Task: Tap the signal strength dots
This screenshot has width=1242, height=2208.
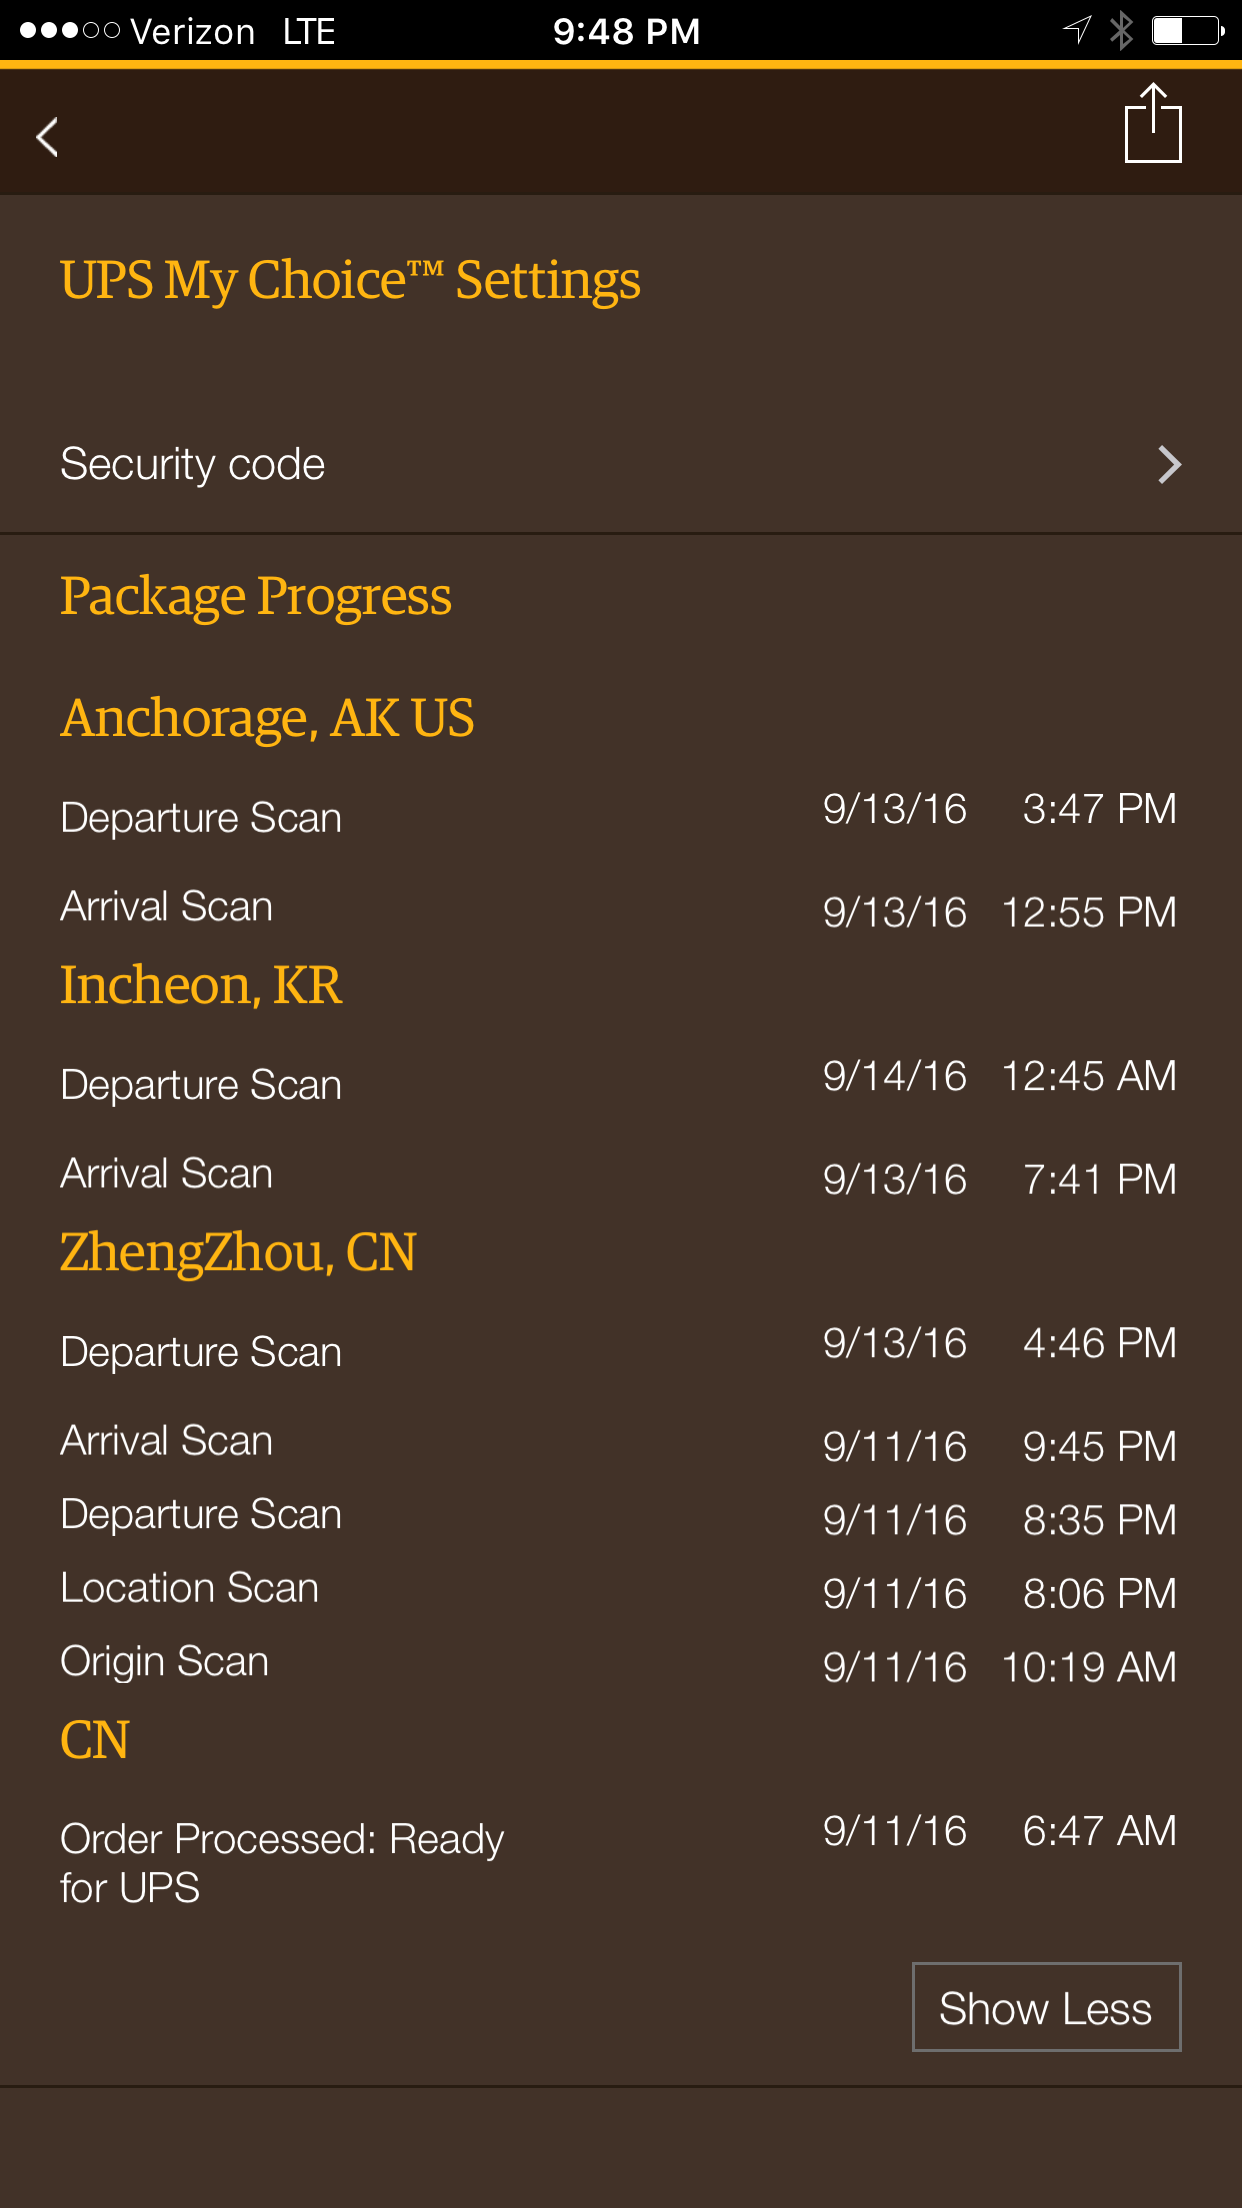Action: 70,31
